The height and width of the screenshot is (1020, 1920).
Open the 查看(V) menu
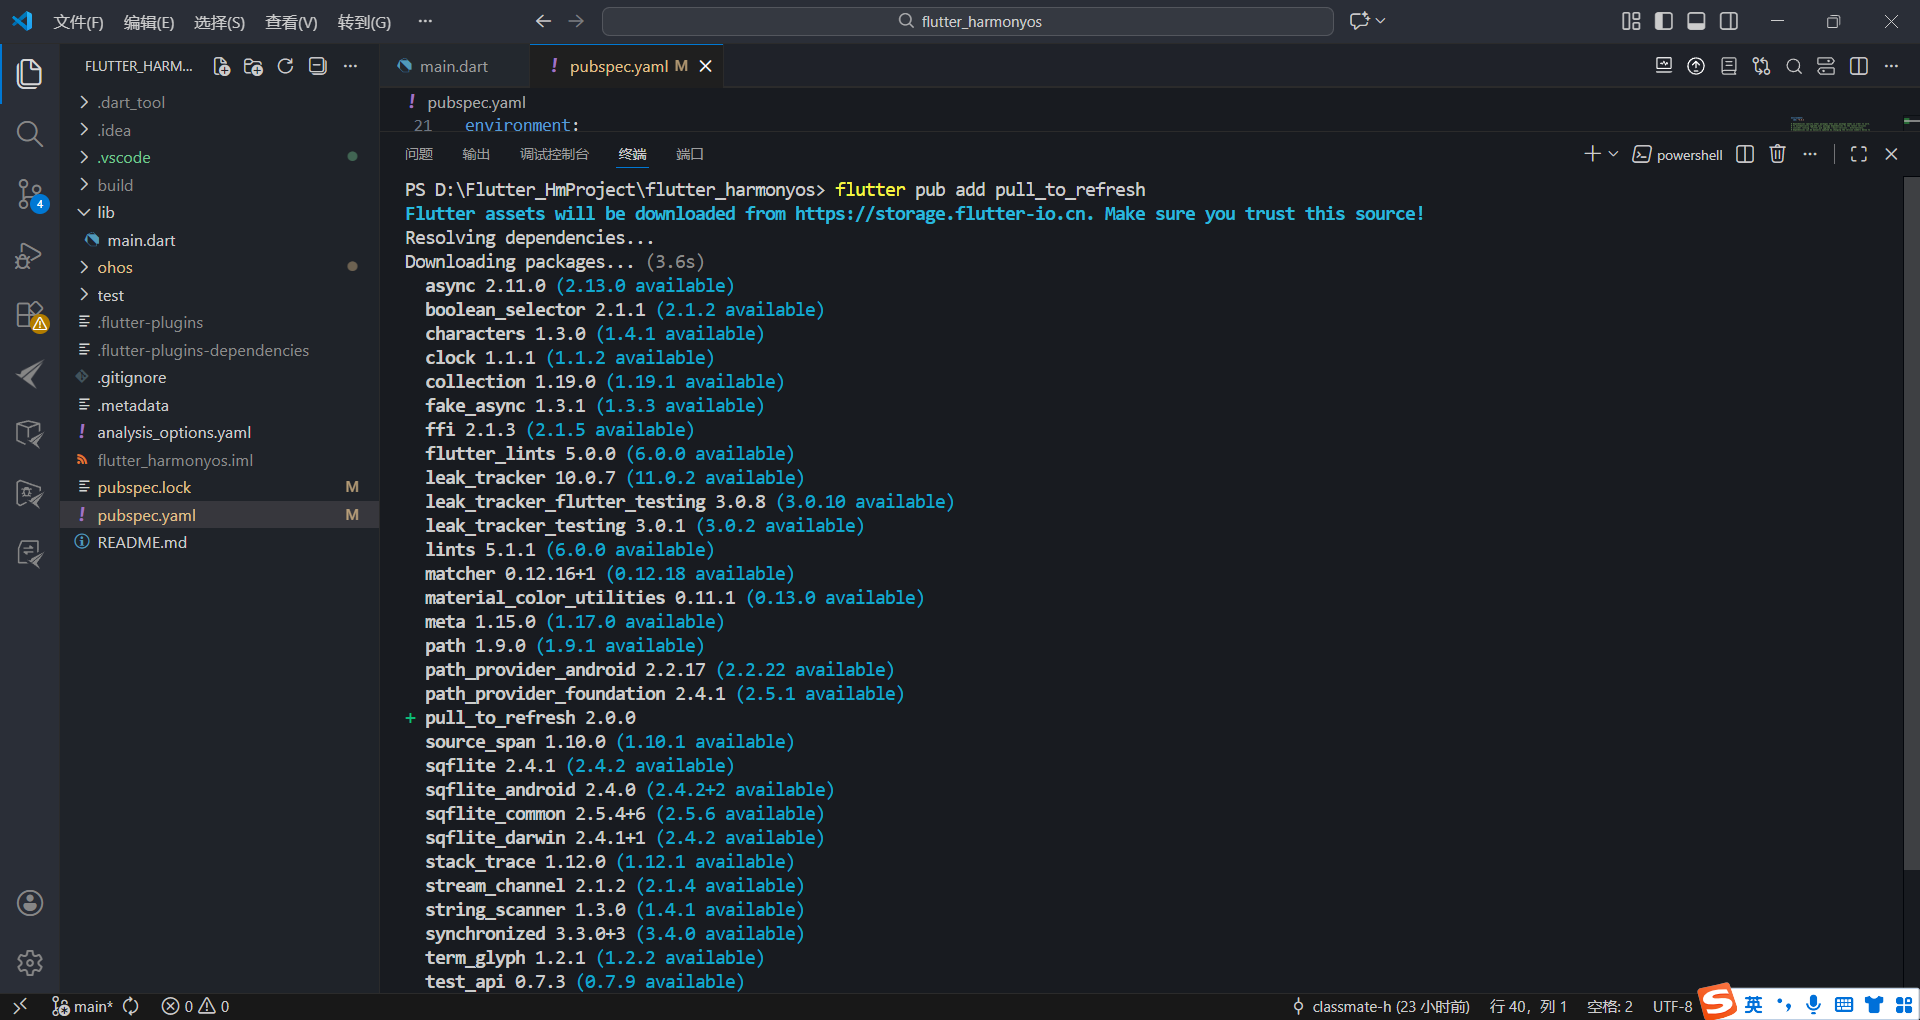click(x=291, y=22)
